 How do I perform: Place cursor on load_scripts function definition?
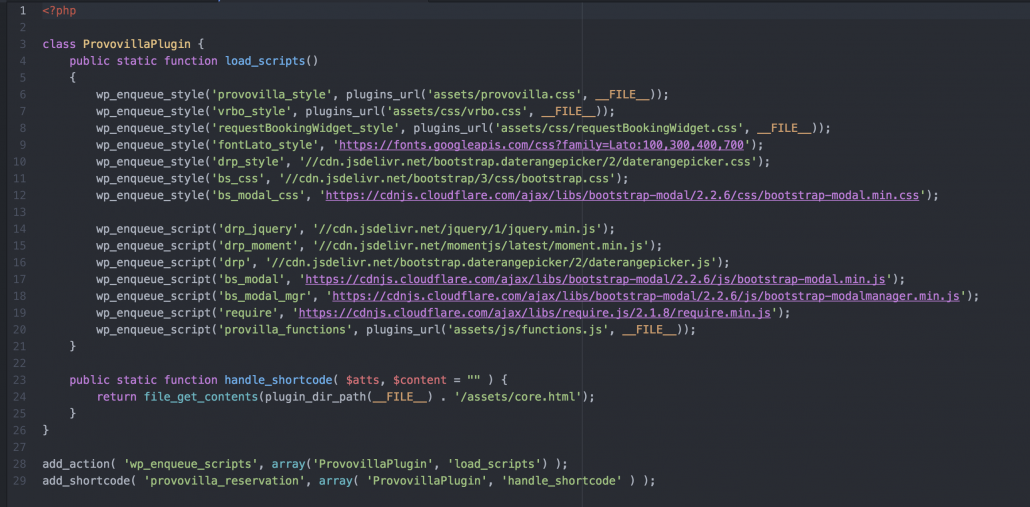266,61
